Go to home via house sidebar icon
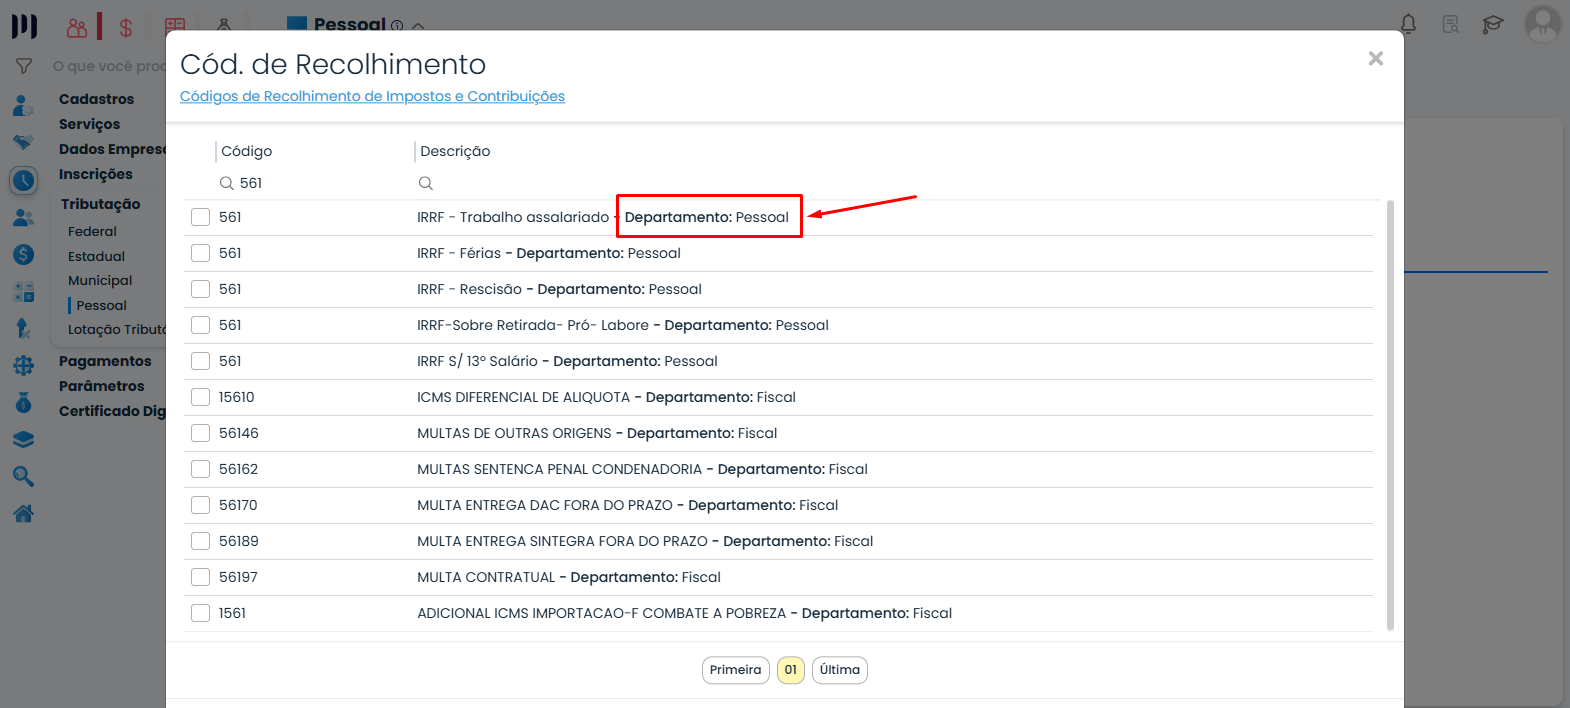 [x=24, y=513]
